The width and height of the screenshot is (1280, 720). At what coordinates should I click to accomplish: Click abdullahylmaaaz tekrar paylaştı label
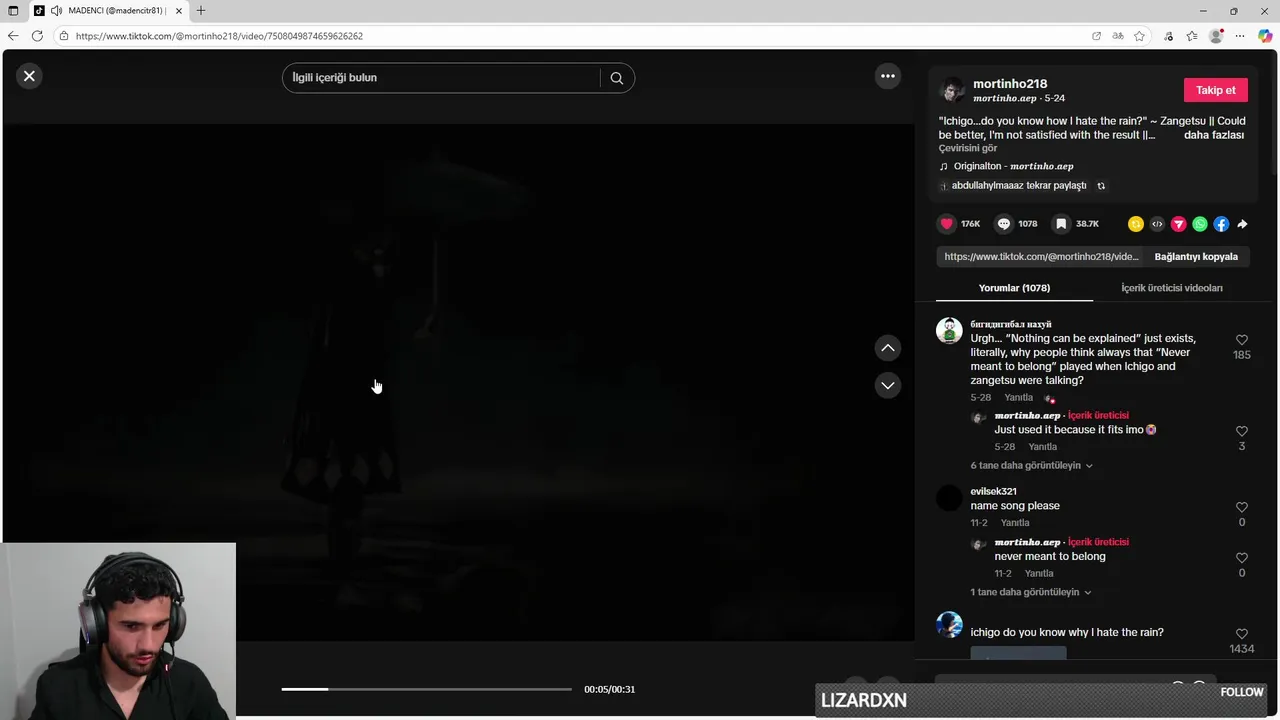coord(1018,186)
